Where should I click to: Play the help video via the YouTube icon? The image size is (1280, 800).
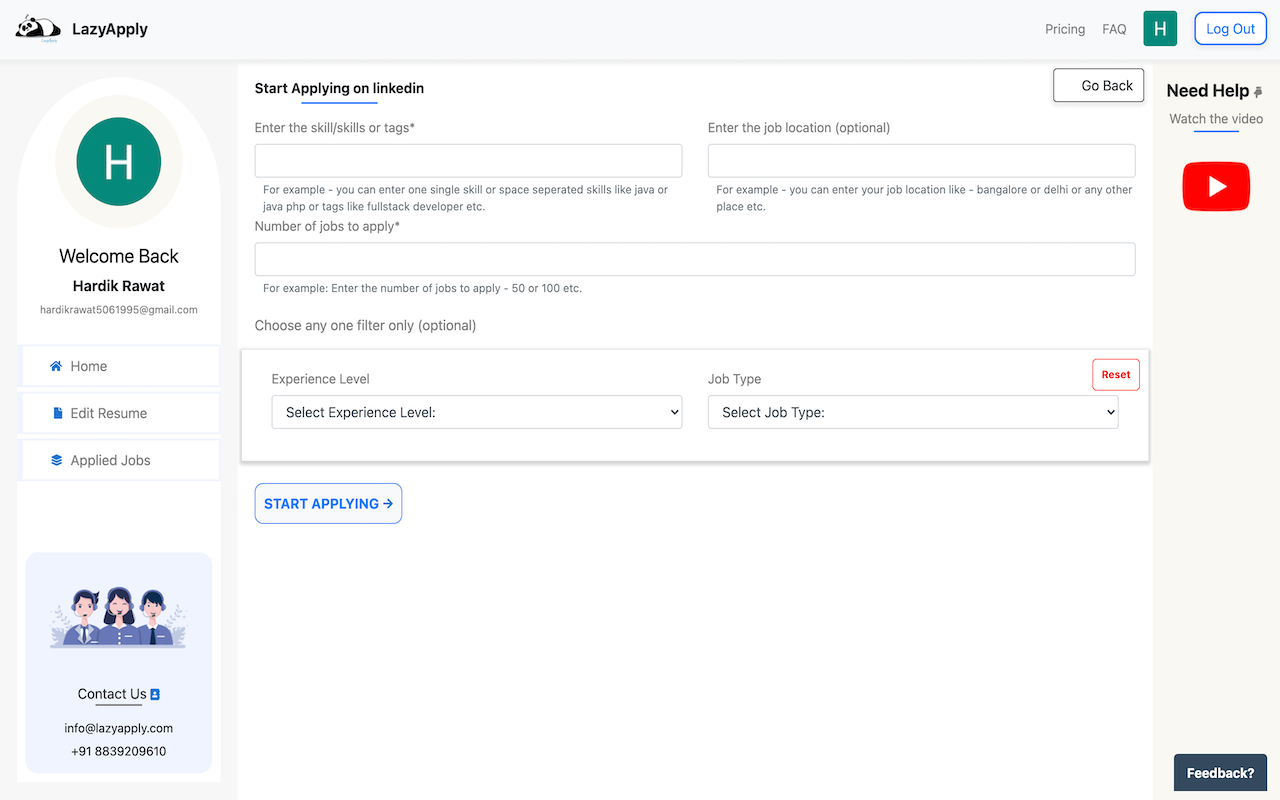point(1215,186)
